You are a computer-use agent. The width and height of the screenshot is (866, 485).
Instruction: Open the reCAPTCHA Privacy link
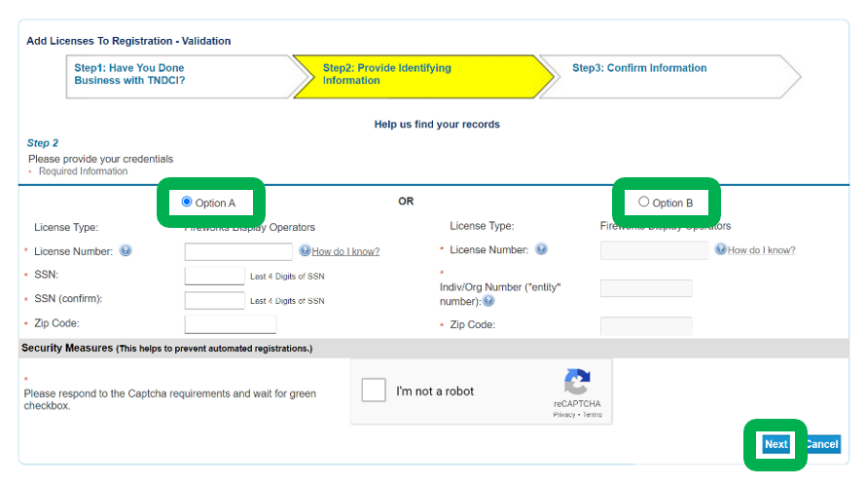564,415
